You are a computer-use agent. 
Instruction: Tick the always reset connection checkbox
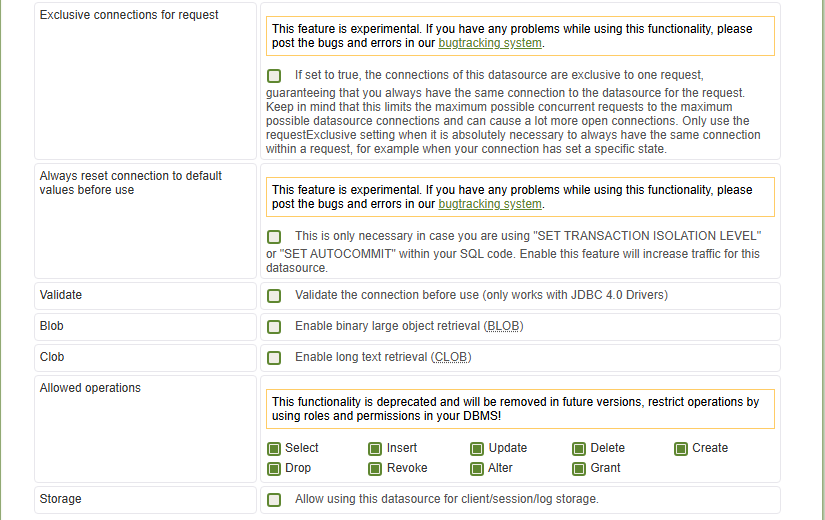[x=274, y=237]
